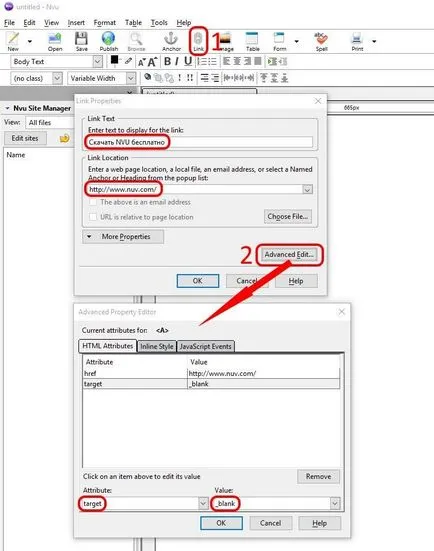Toggle Underline formatting button

click(x=188, y=61)
